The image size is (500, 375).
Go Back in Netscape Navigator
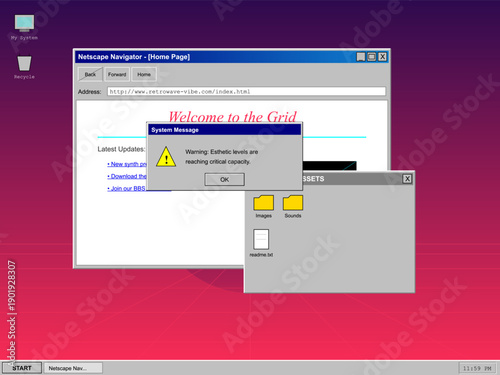click(x=90, y=74)
